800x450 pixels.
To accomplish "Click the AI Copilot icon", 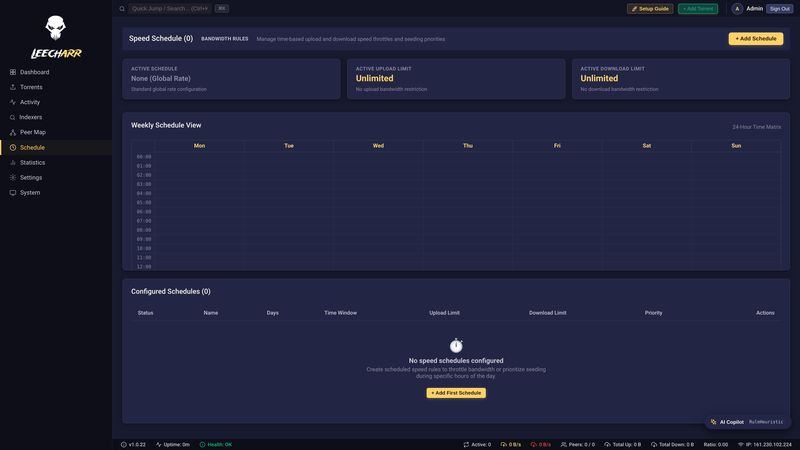I will (713, 422).
